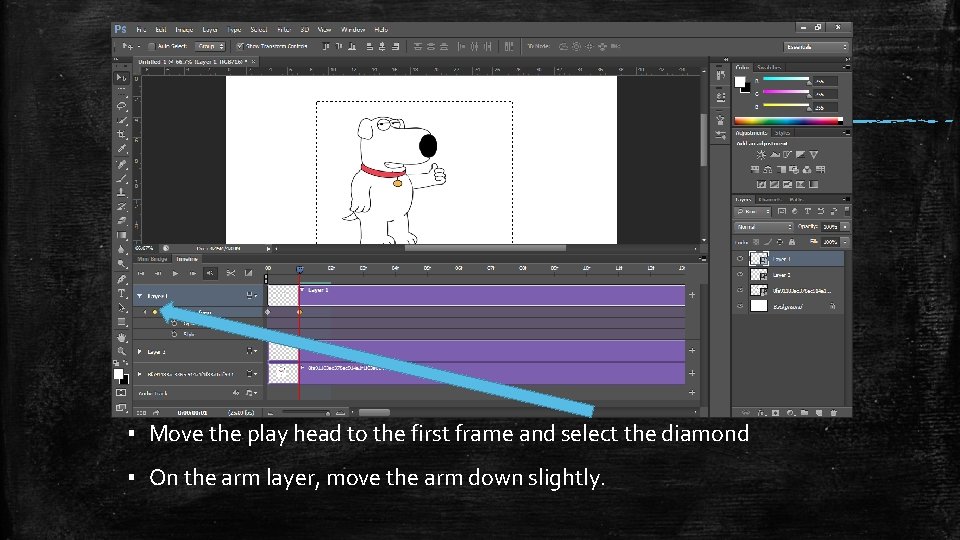960x540 pixels.
Task: Open the Group auto-select dropdown
Action: point(210,47)
